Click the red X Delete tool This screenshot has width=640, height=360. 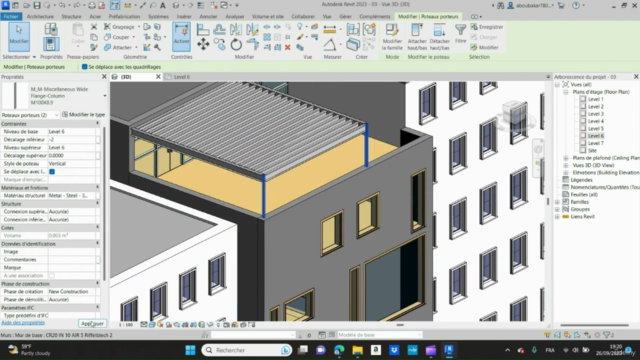287,47
